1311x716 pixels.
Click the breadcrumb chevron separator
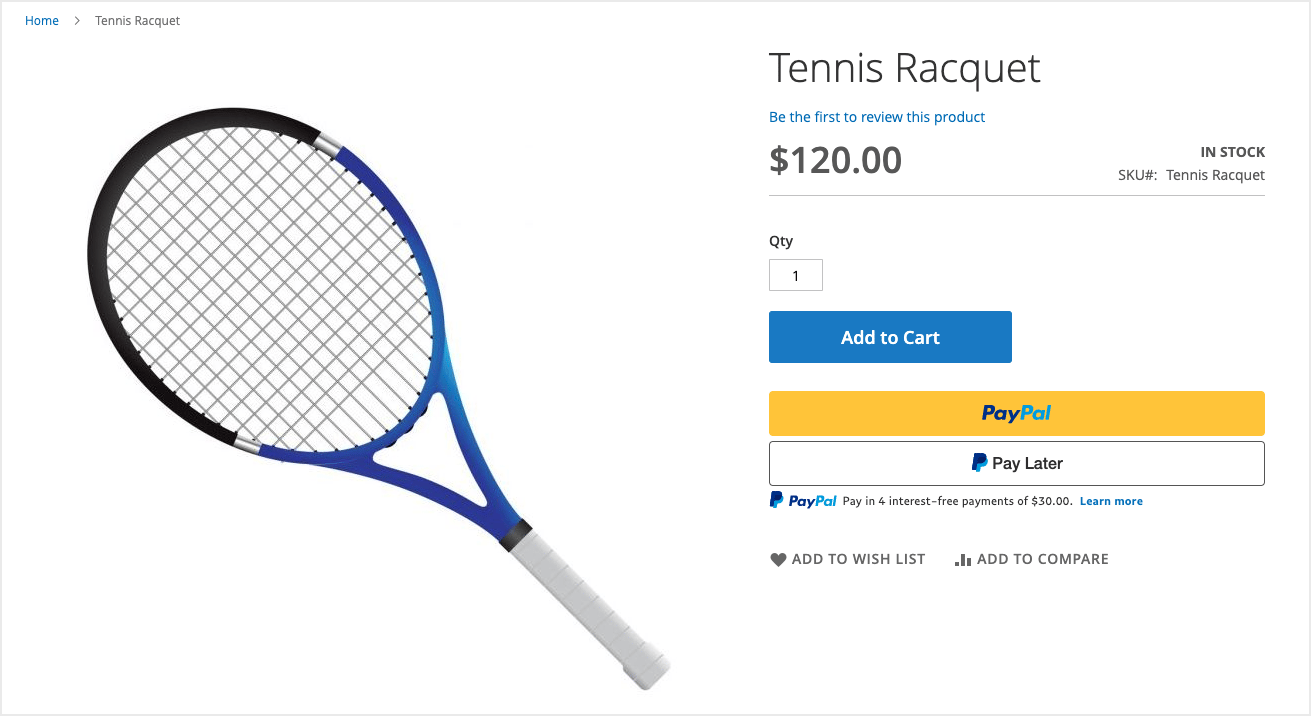click(x=77, y=21)
